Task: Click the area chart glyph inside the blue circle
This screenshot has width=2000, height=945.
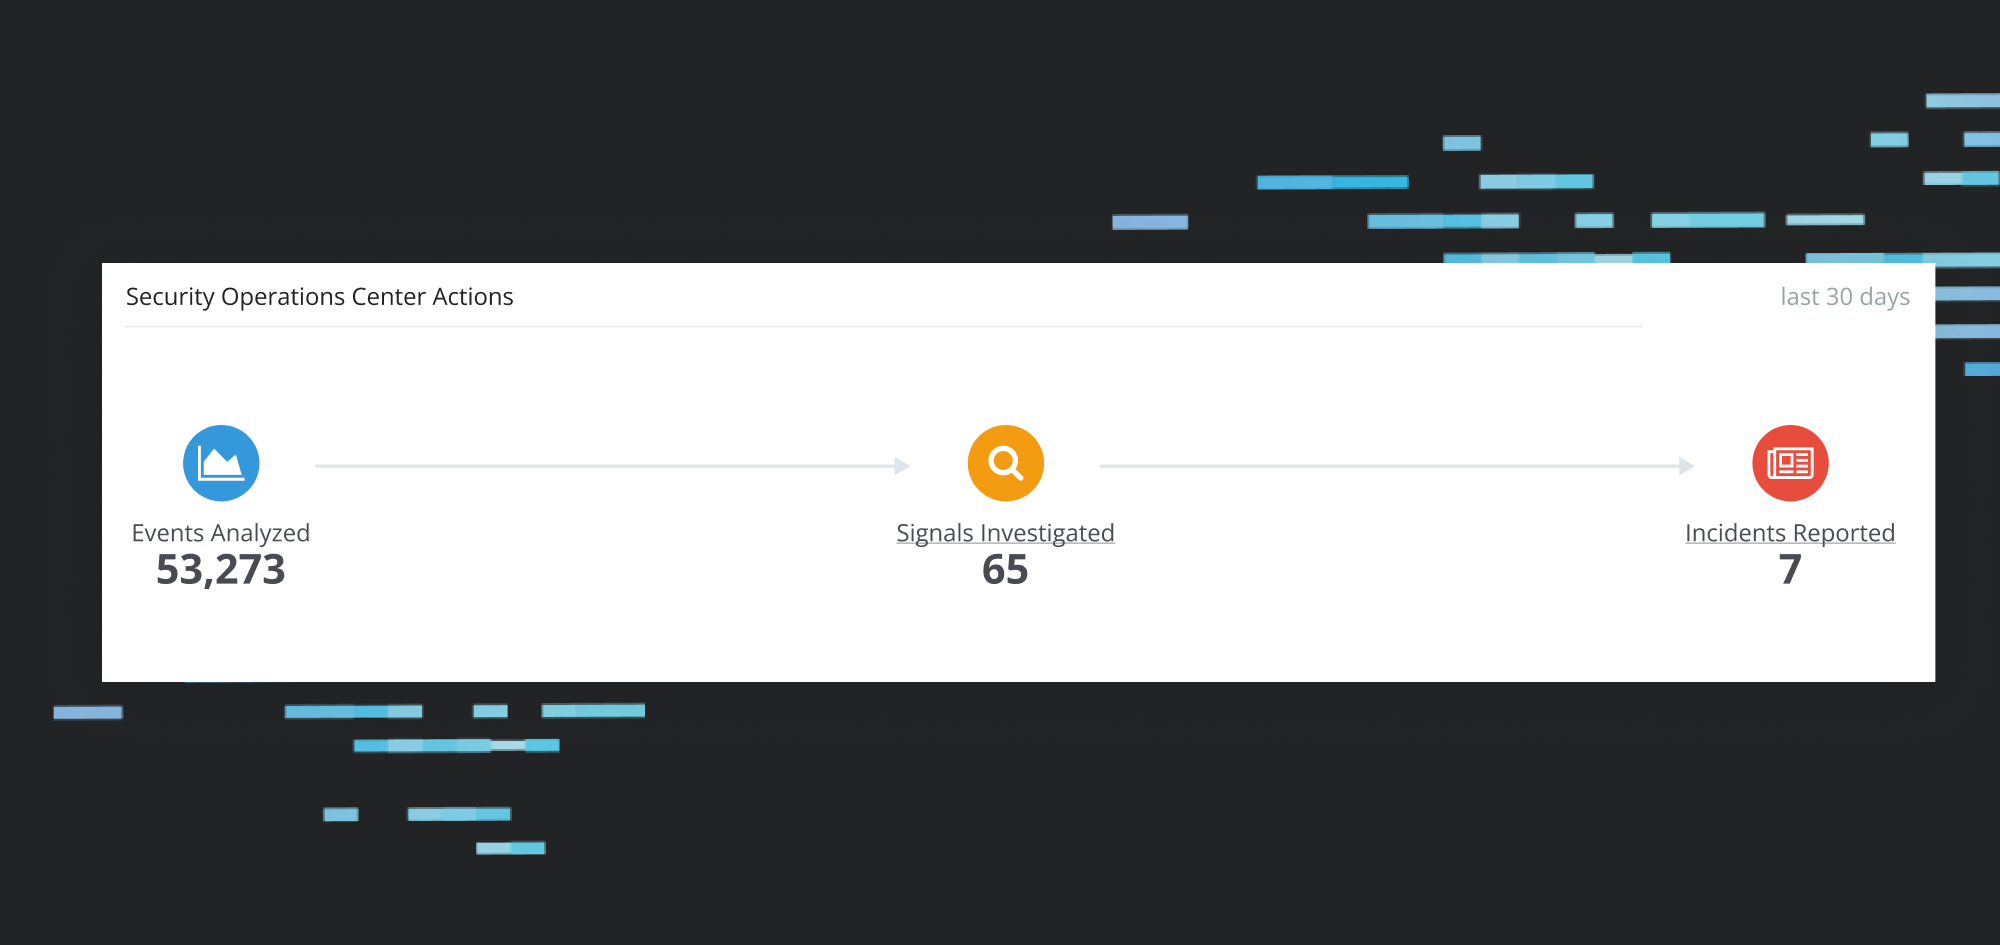Action: (x=221, y=462)
